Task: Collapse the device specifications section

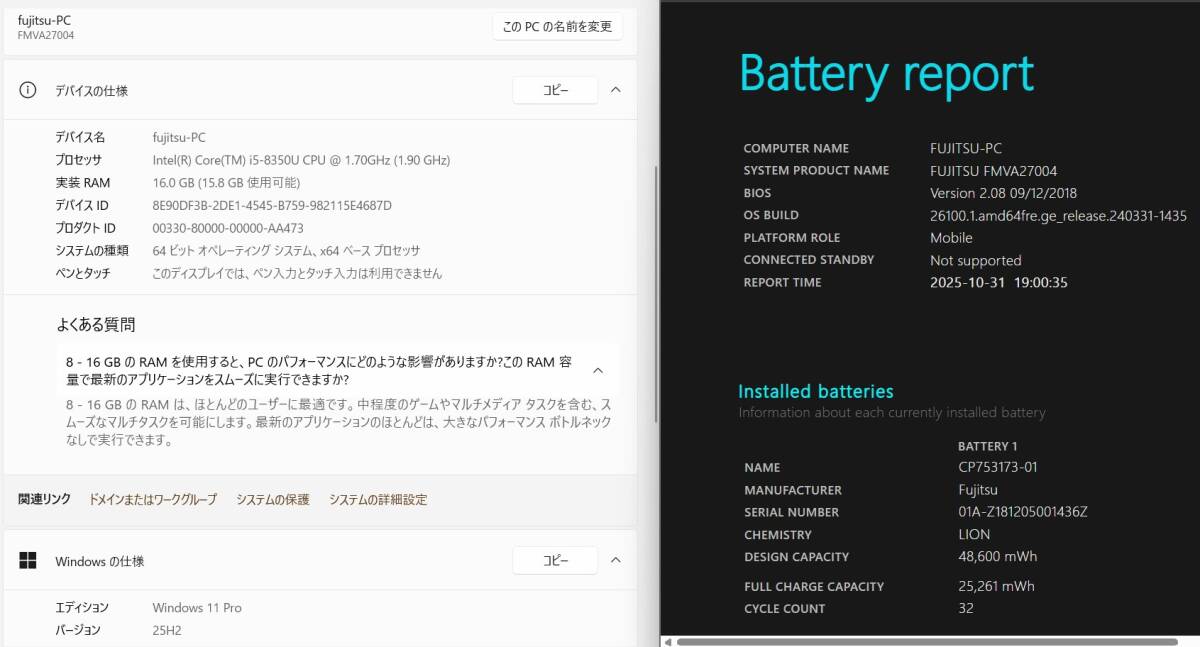Action: 616,90
